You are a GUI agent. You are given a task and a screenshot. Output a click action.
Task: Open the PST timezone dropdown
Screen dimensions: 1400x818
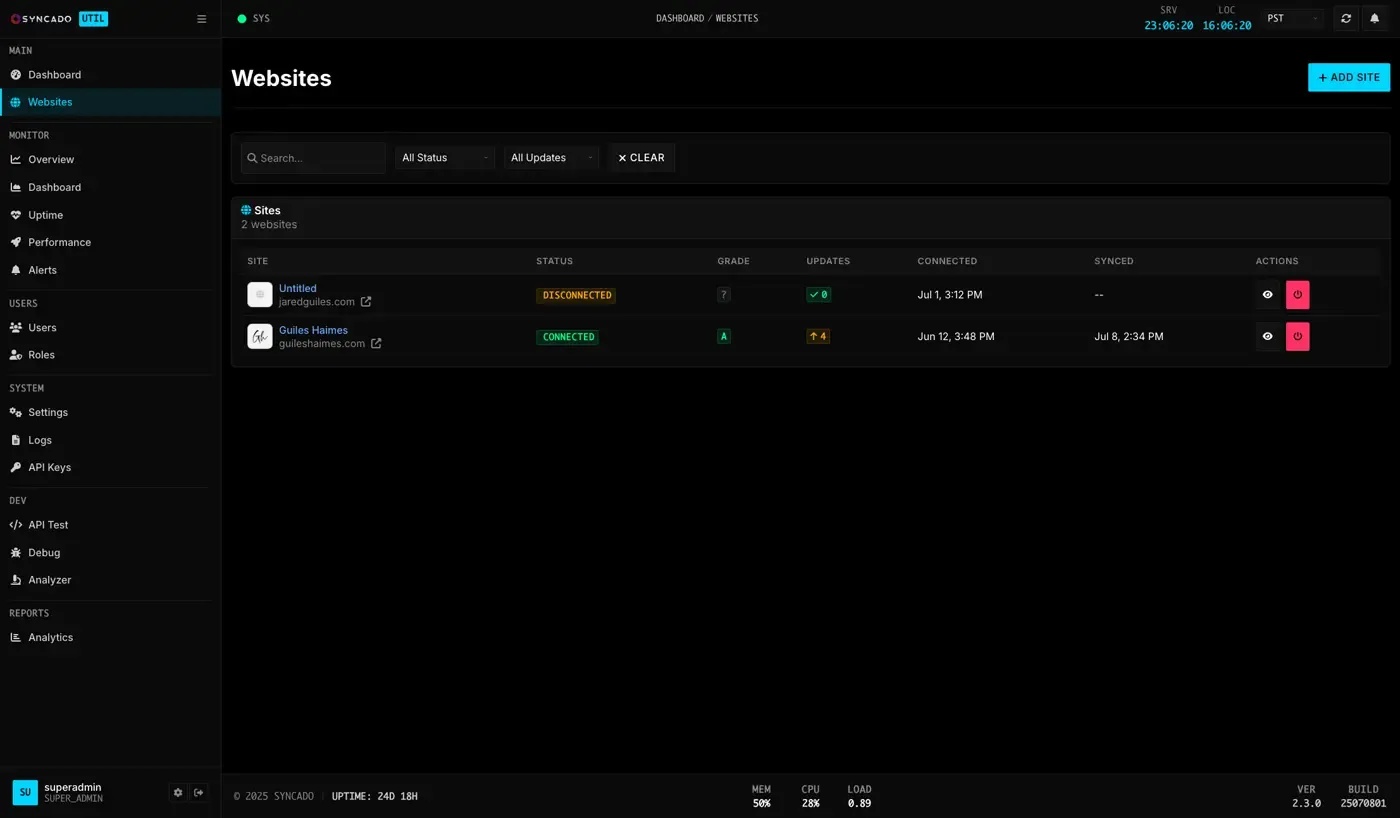pos(1292,19)
